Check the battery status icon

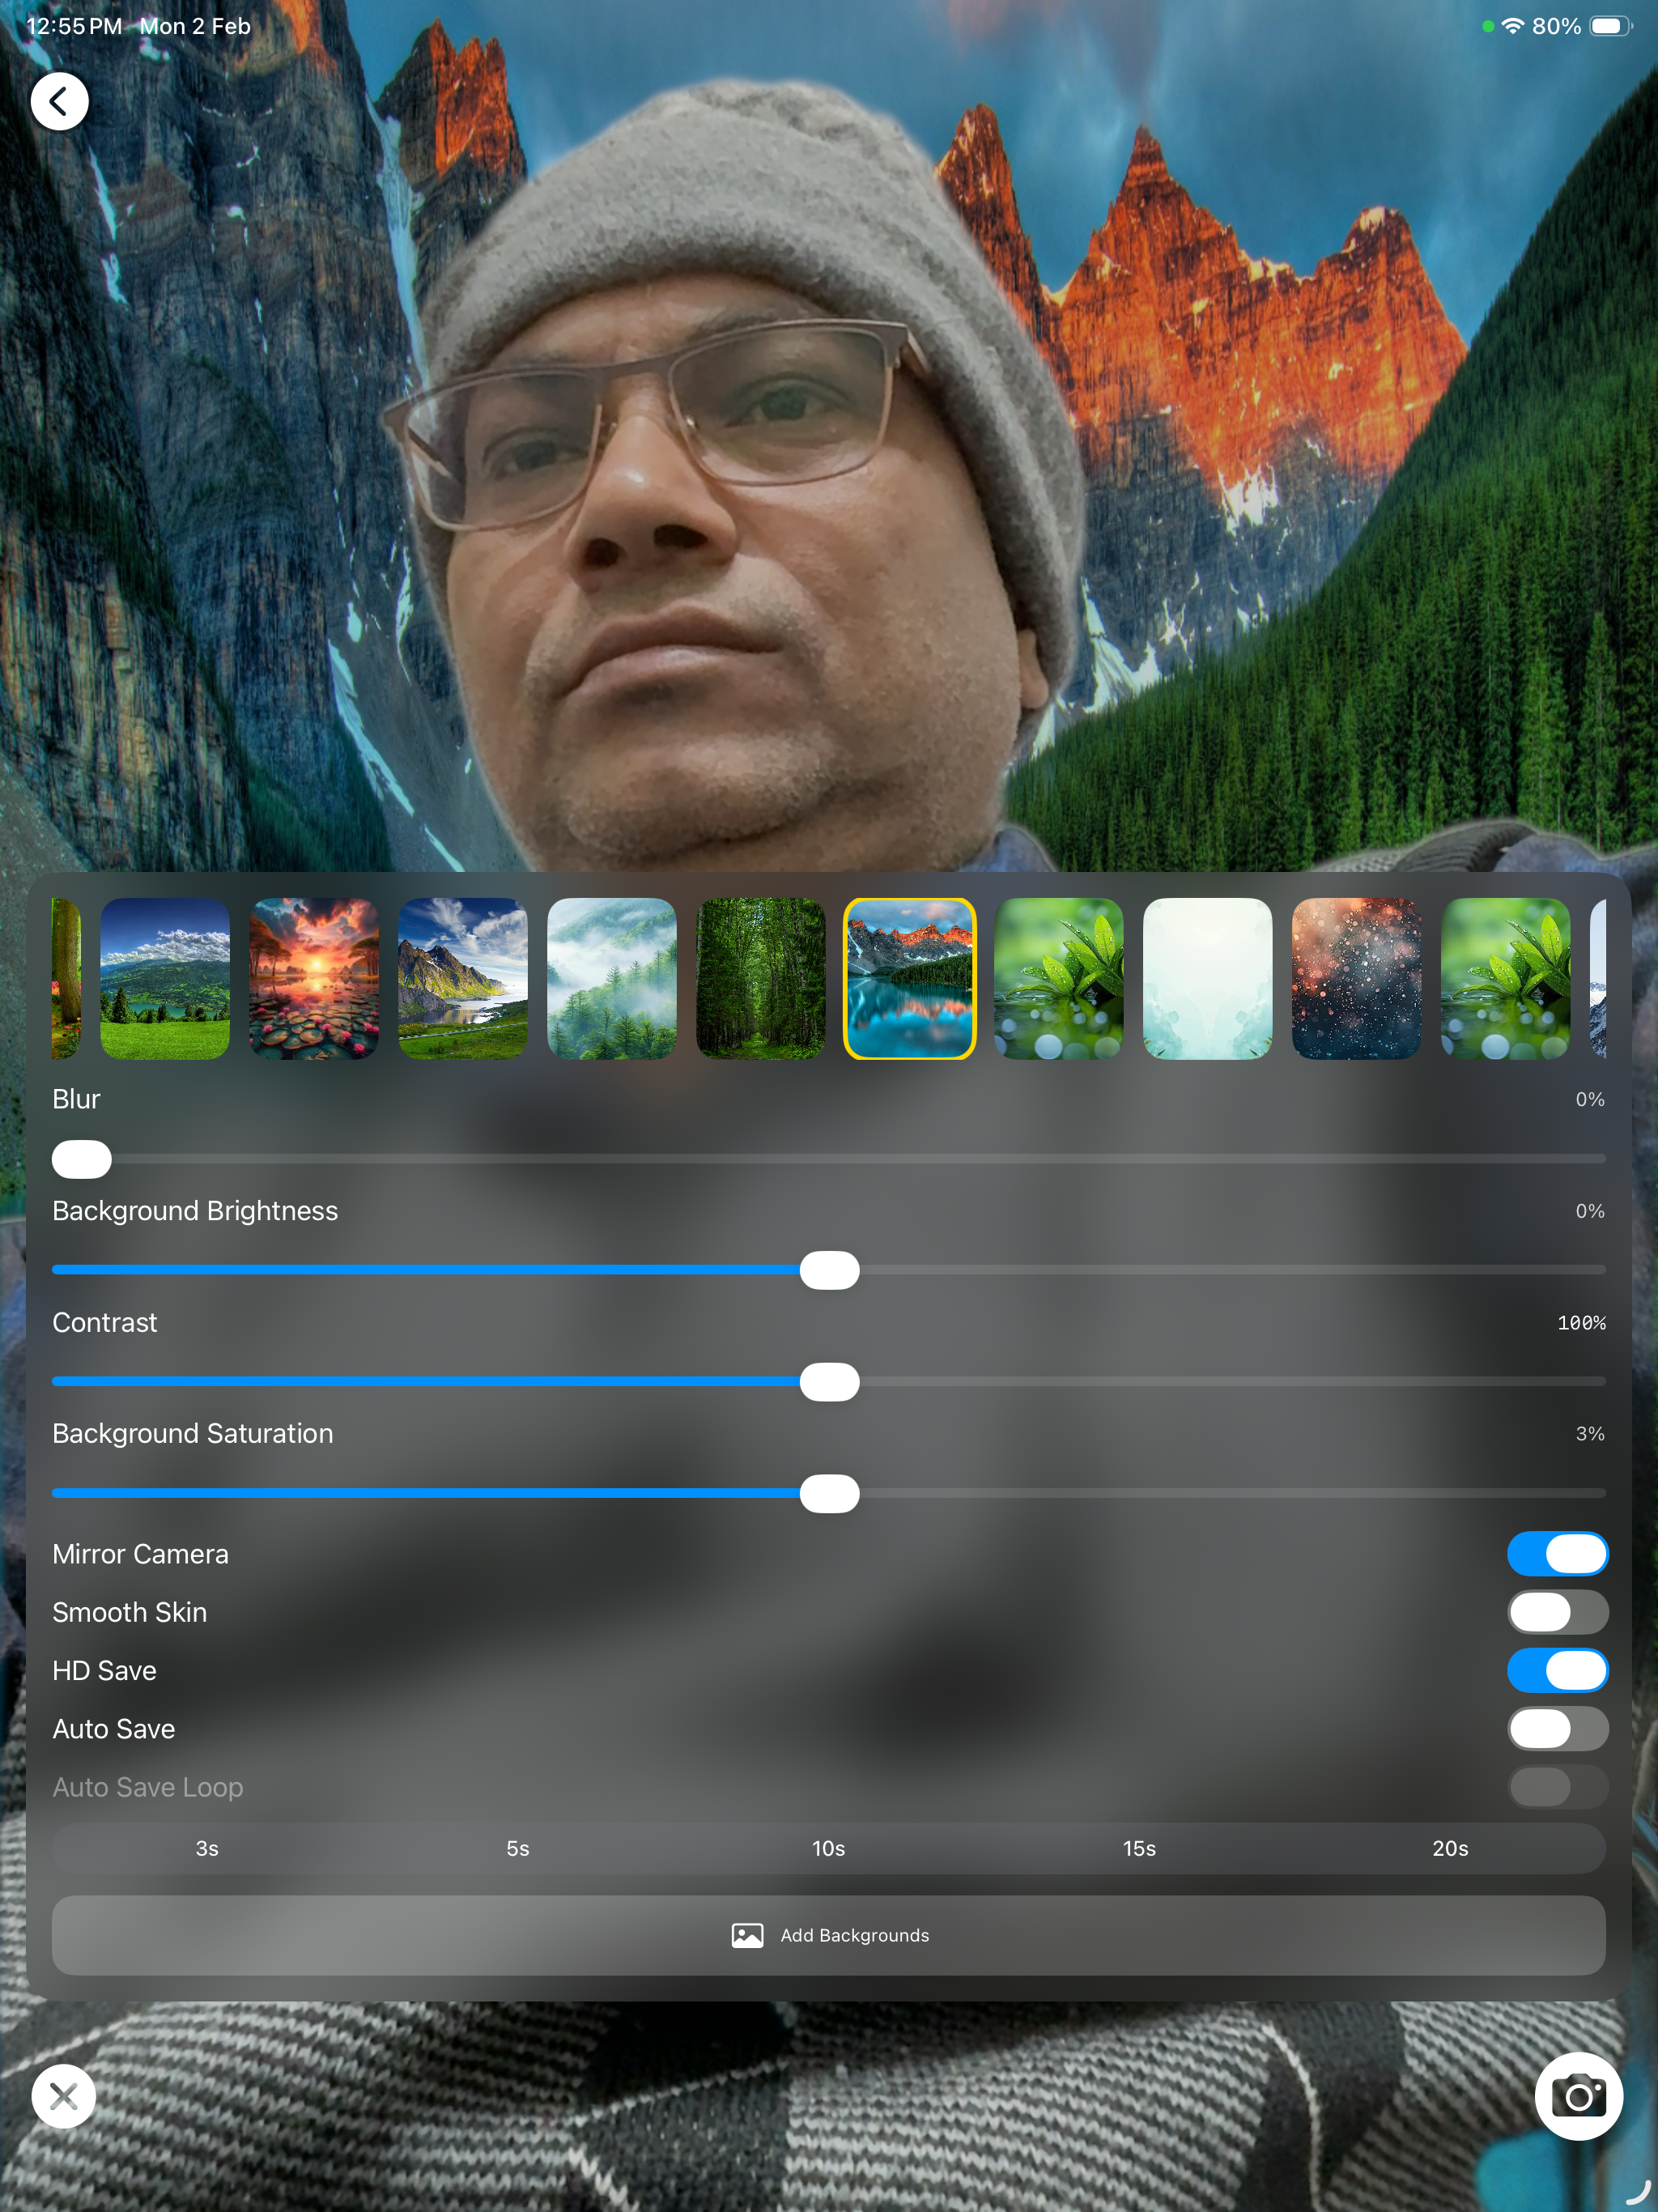[1611, 26]
